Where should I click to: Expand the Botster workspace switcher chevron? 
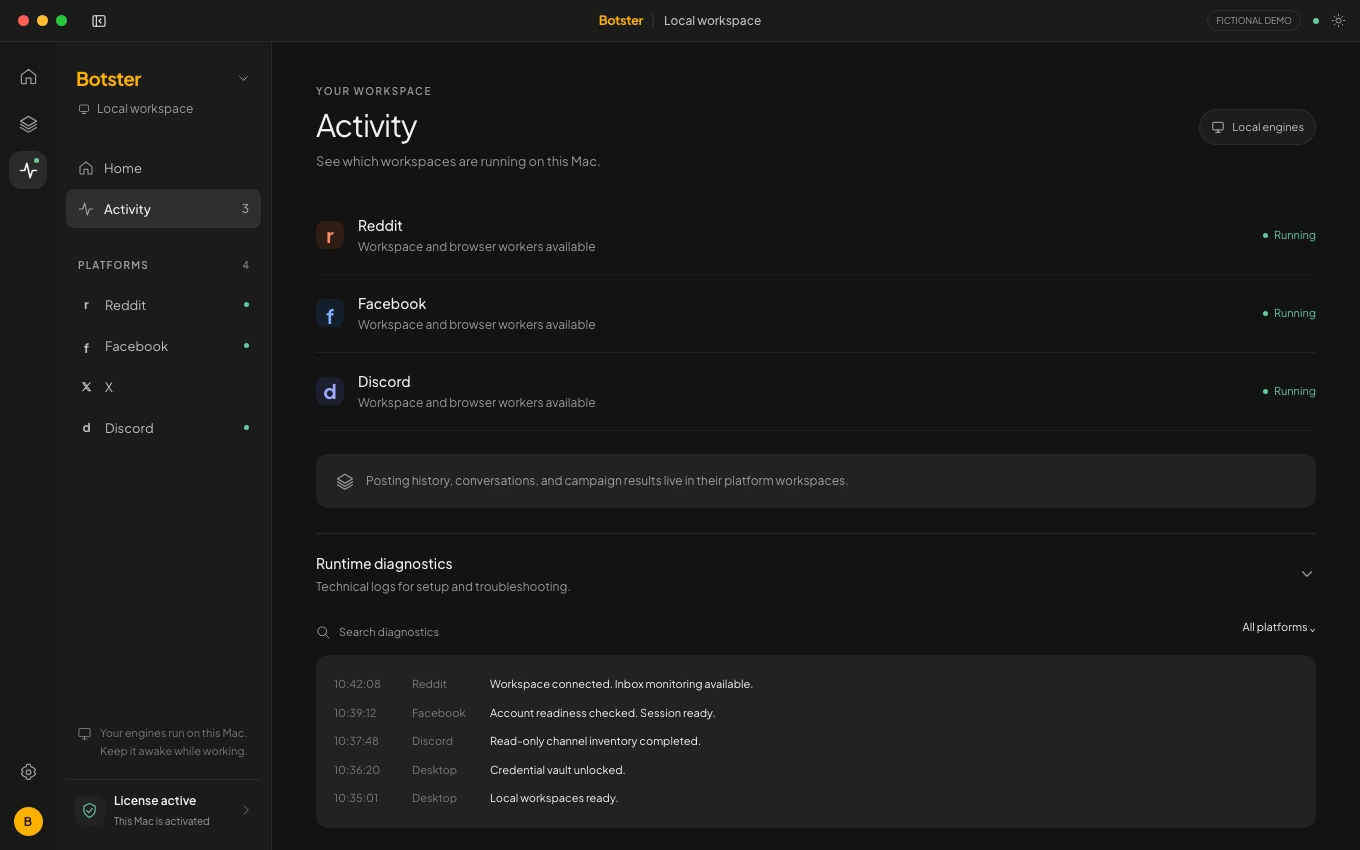point(243,79)
